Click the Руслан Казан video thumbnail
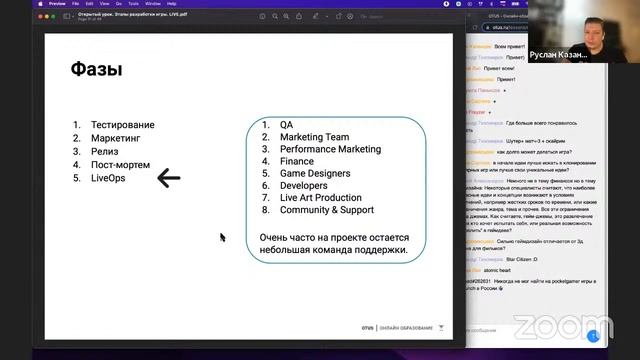 [x=584, y=31]
